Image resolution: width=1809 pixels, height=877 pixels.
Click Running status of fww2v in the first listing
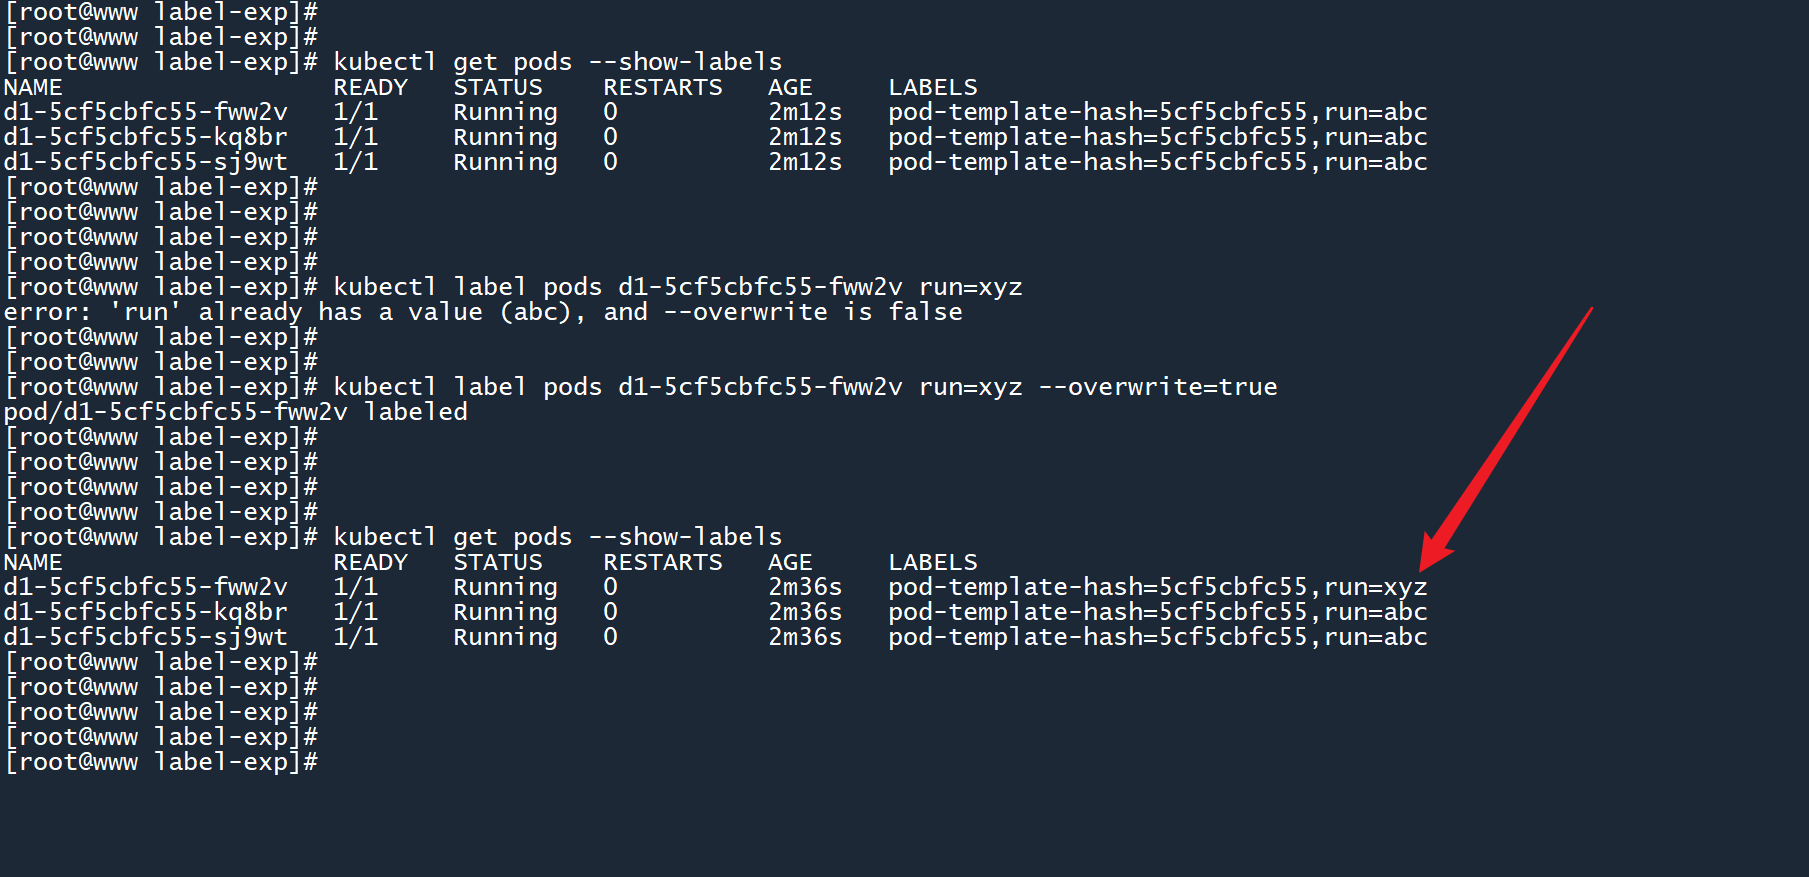point(505,112)
